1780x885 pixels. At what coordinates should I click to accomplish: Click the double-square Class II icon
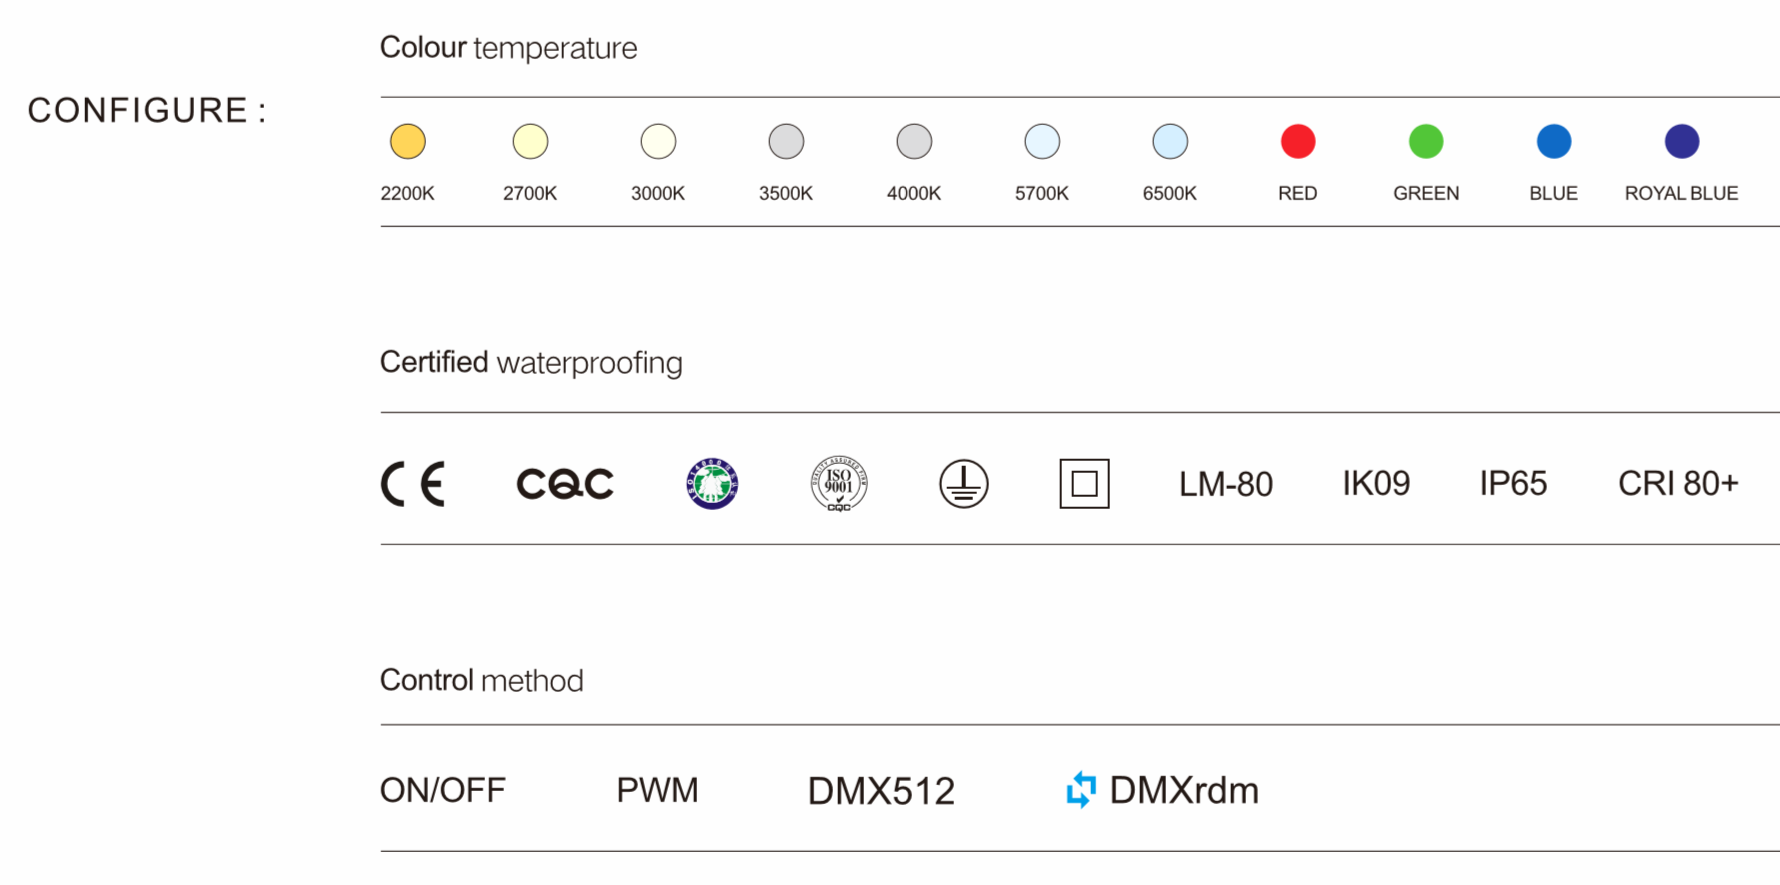coord(1084,484)
